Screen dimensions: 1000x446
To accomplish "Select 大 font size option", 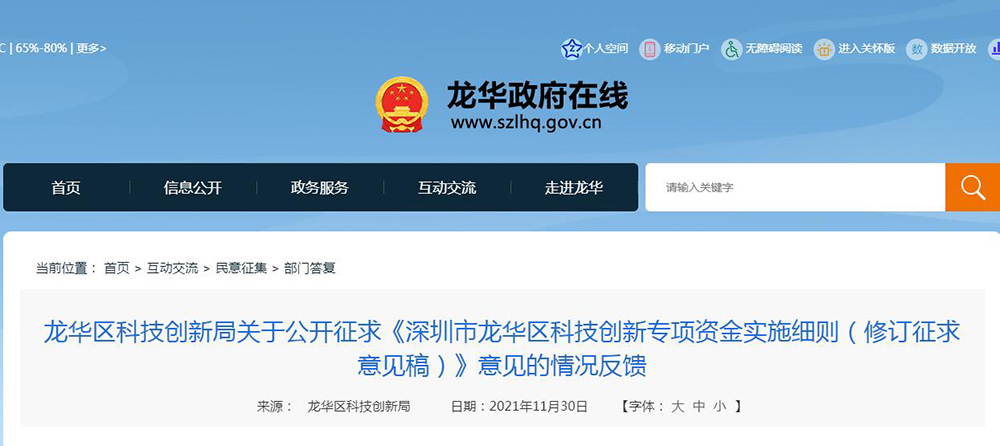I will (677, 406).
